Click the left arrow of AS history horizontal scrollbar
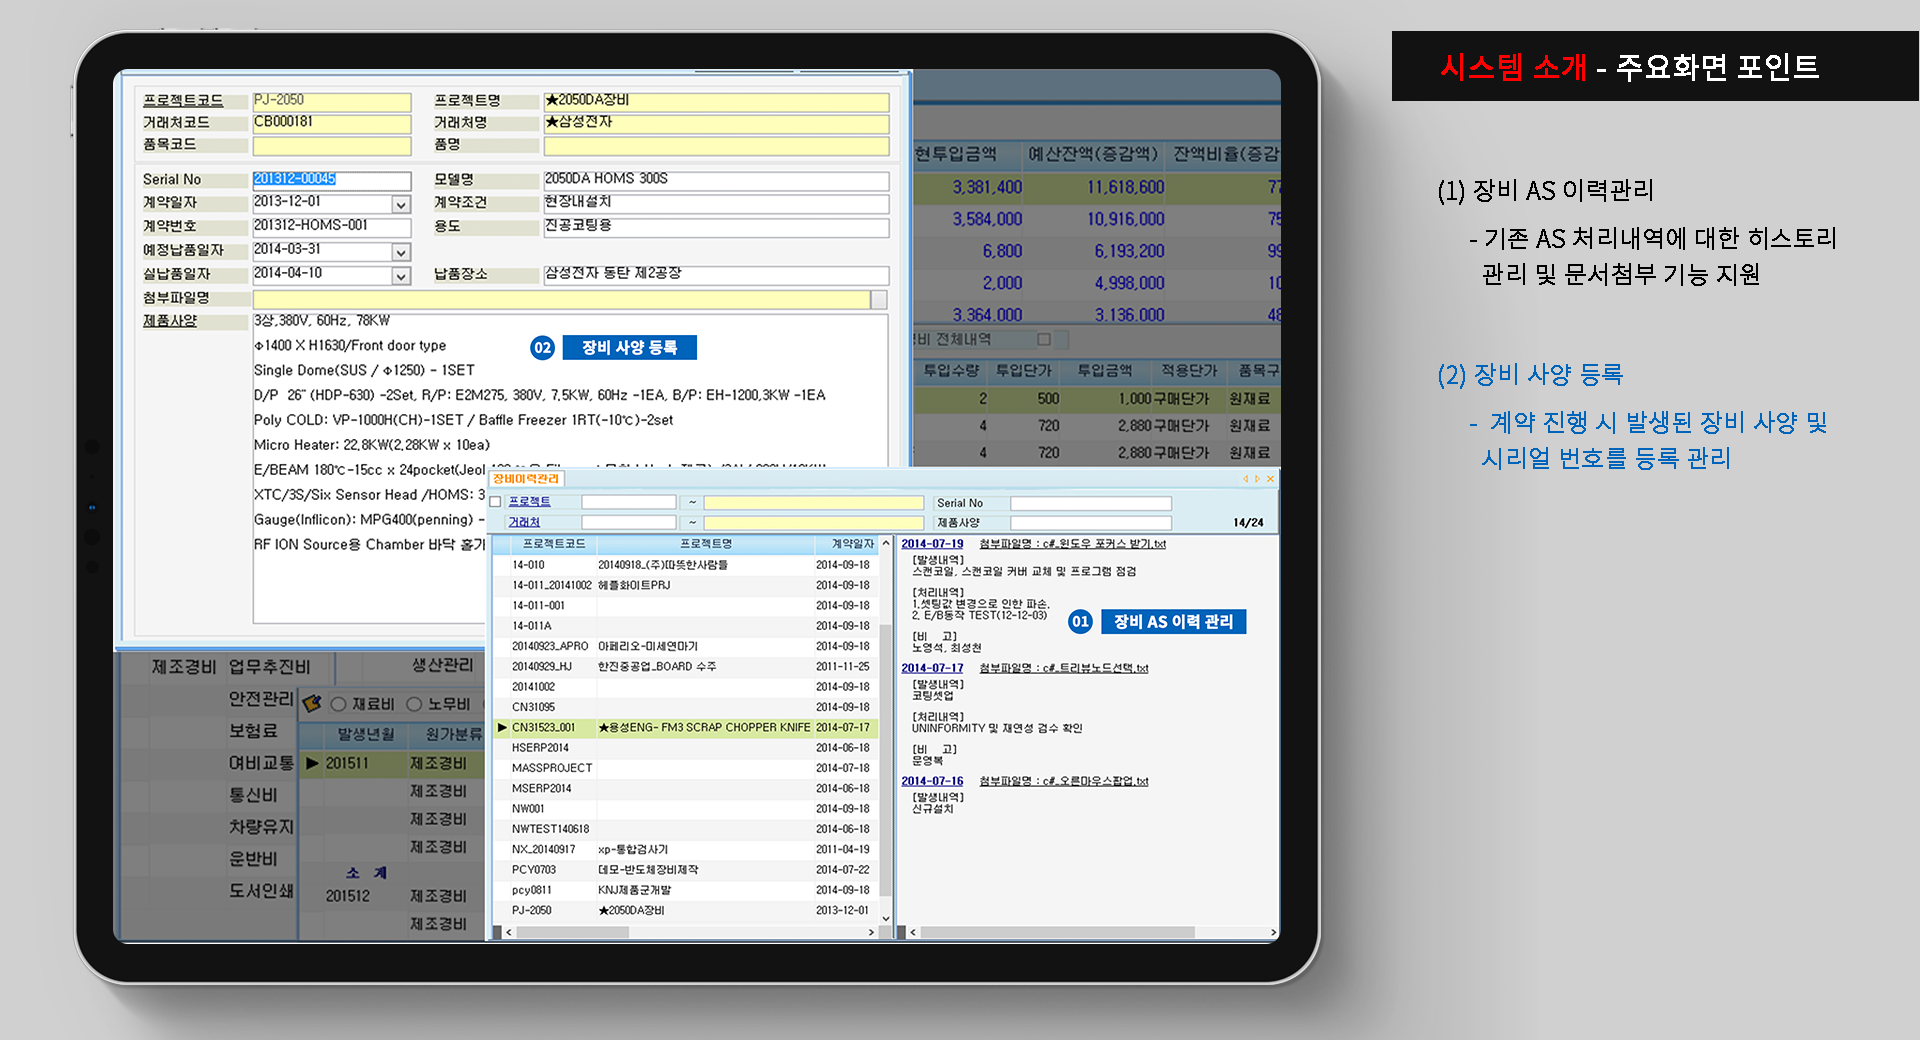 912,932
